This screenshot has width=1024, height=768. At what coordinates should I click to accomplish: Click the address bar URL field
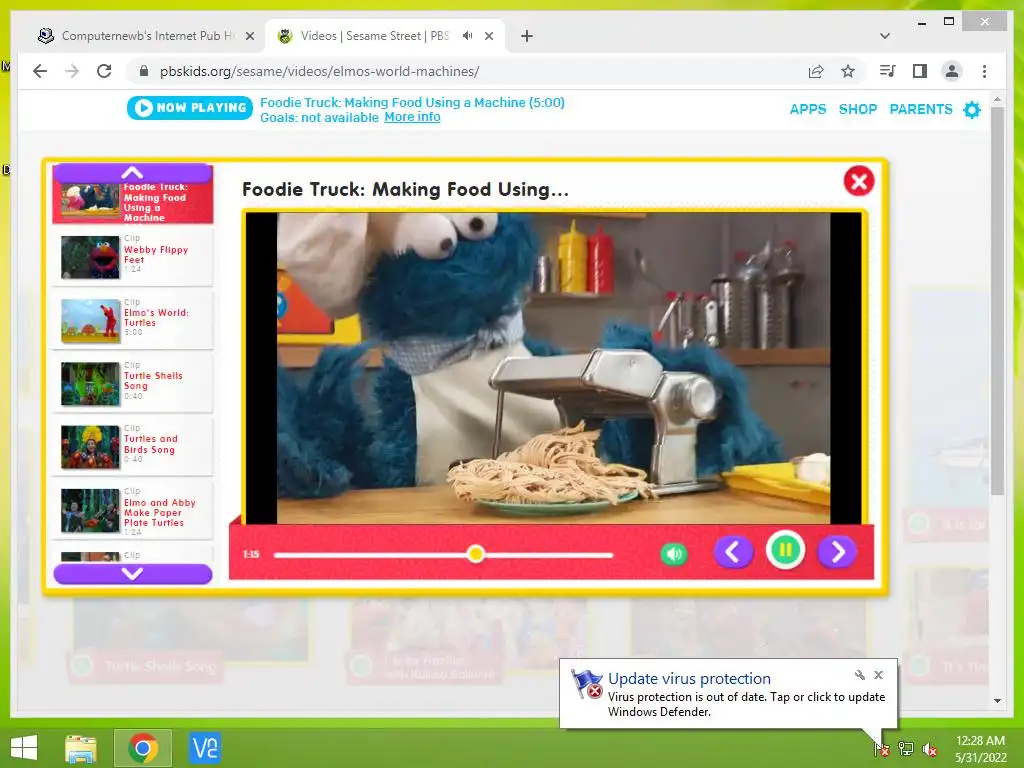click(470, 71)
